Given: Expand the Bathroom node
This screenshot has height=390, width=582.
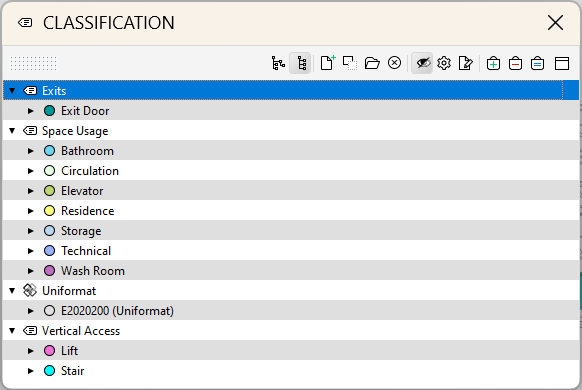Looking at the screenshot, I should click(31, 151).
